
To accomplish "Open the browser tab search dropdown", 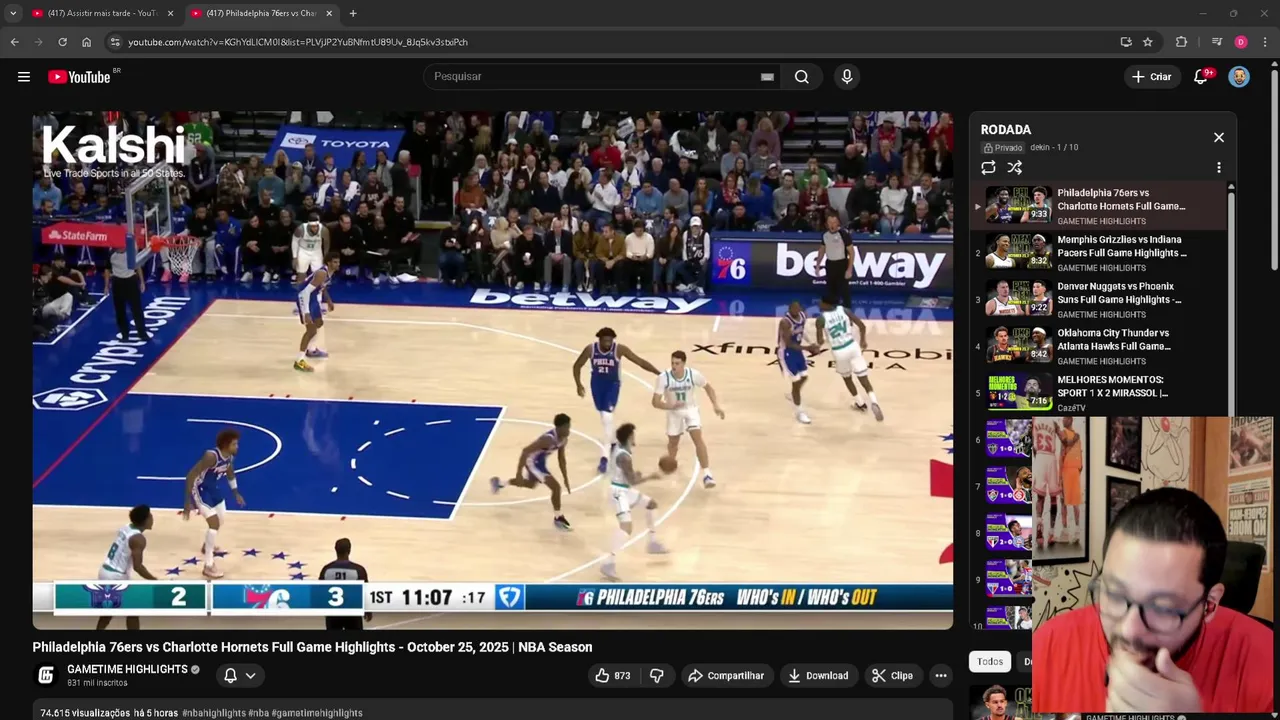I will [x=13, y=13].
